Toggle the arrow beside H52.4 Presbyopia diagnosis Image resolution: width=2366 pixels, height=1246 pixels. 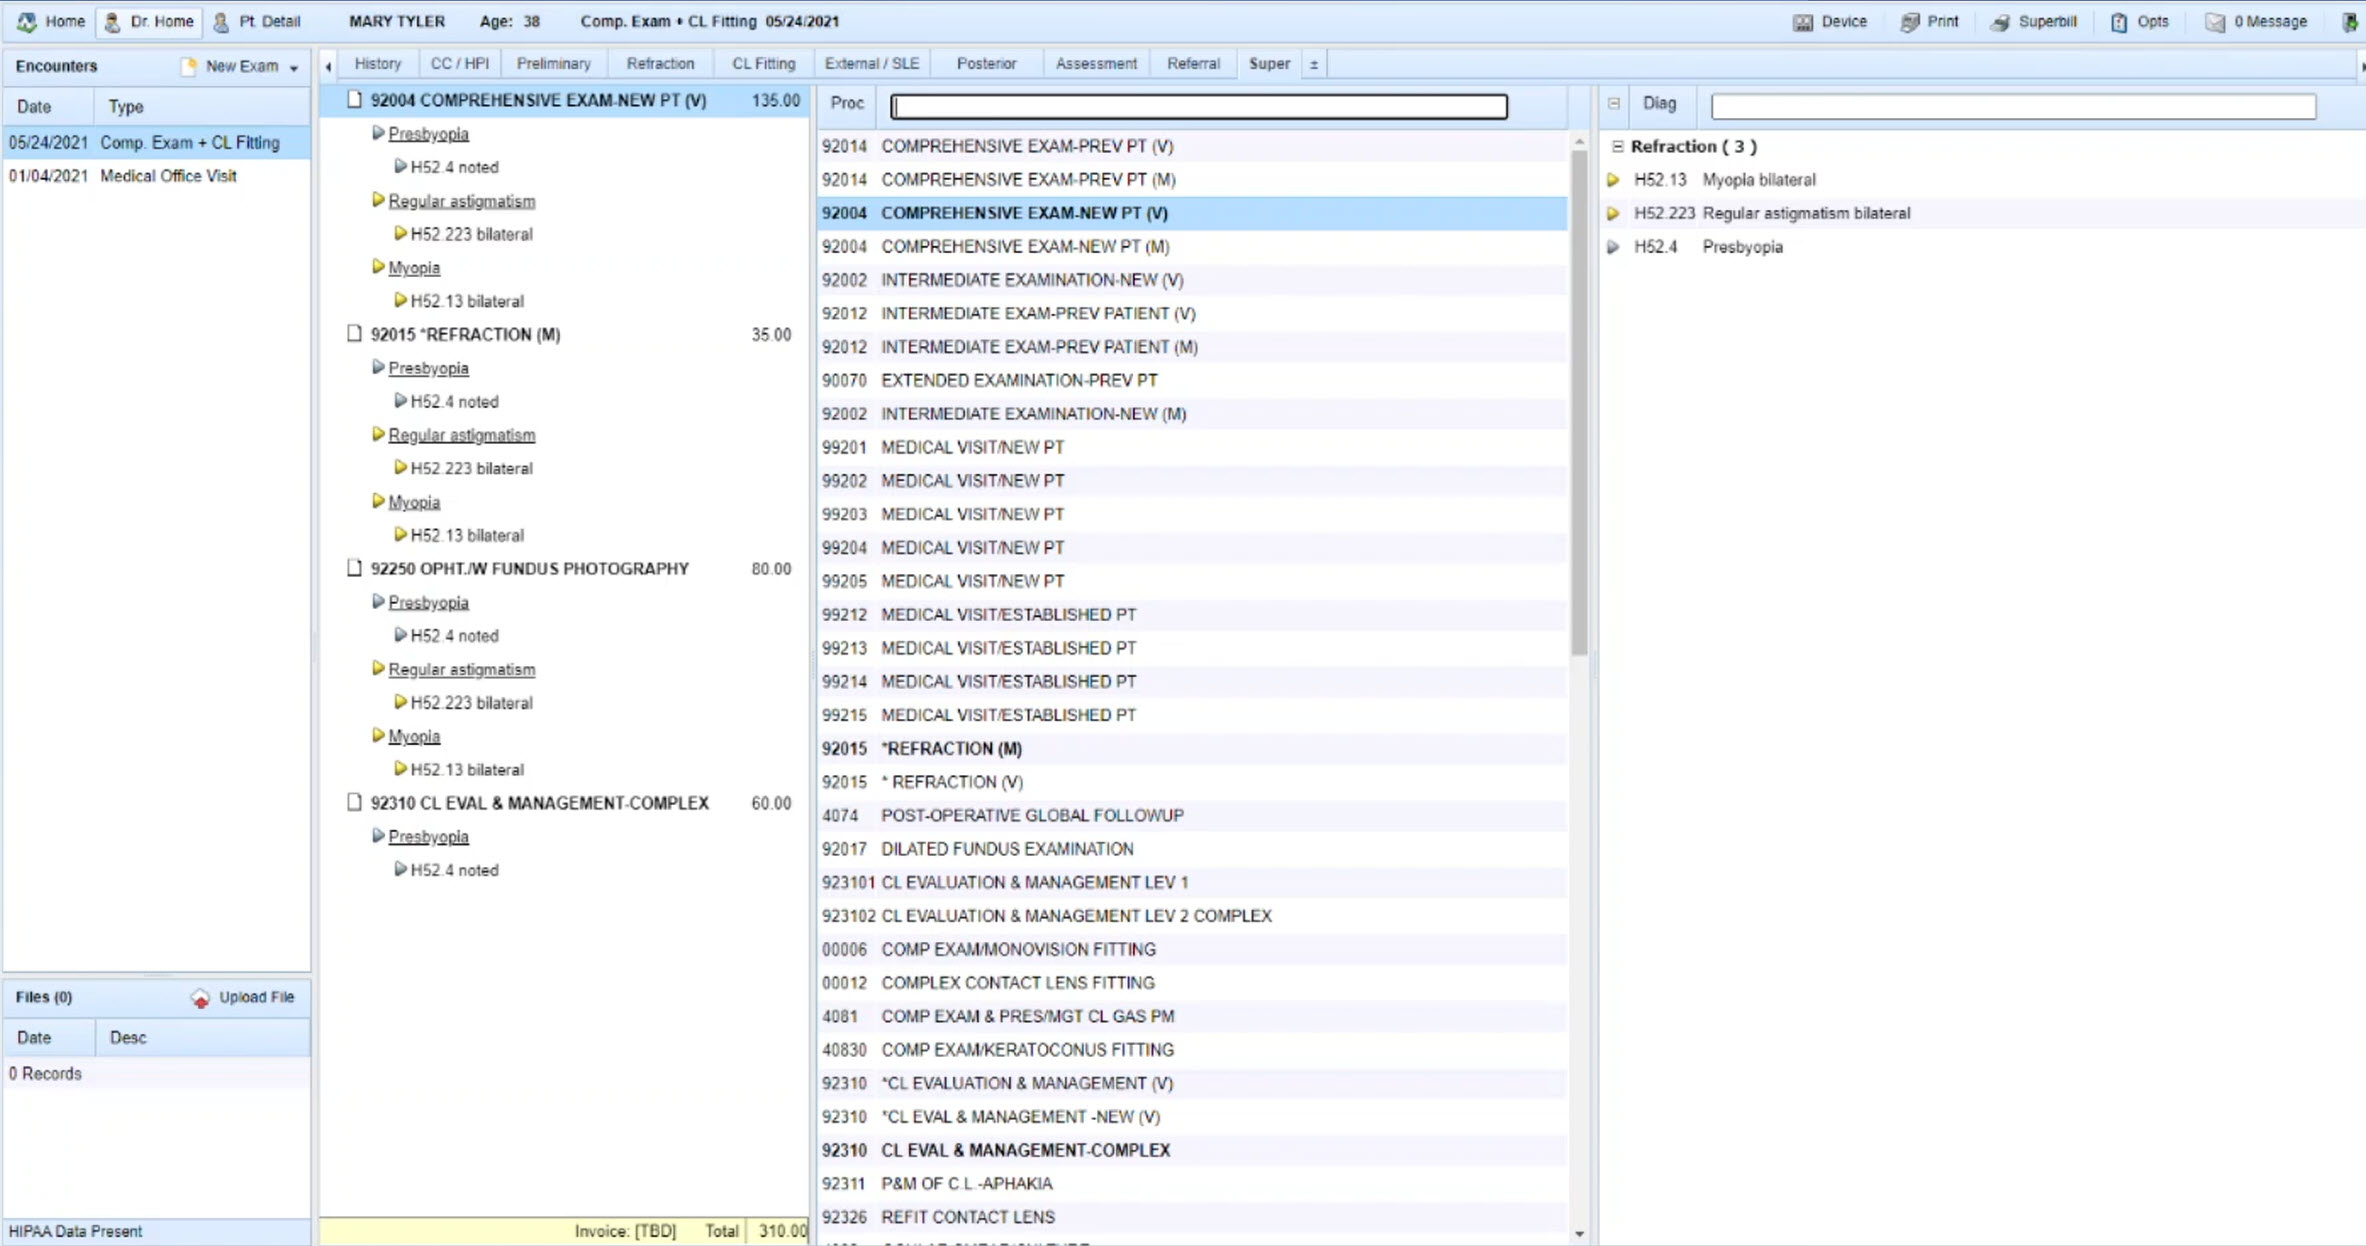click(1614, 247)
